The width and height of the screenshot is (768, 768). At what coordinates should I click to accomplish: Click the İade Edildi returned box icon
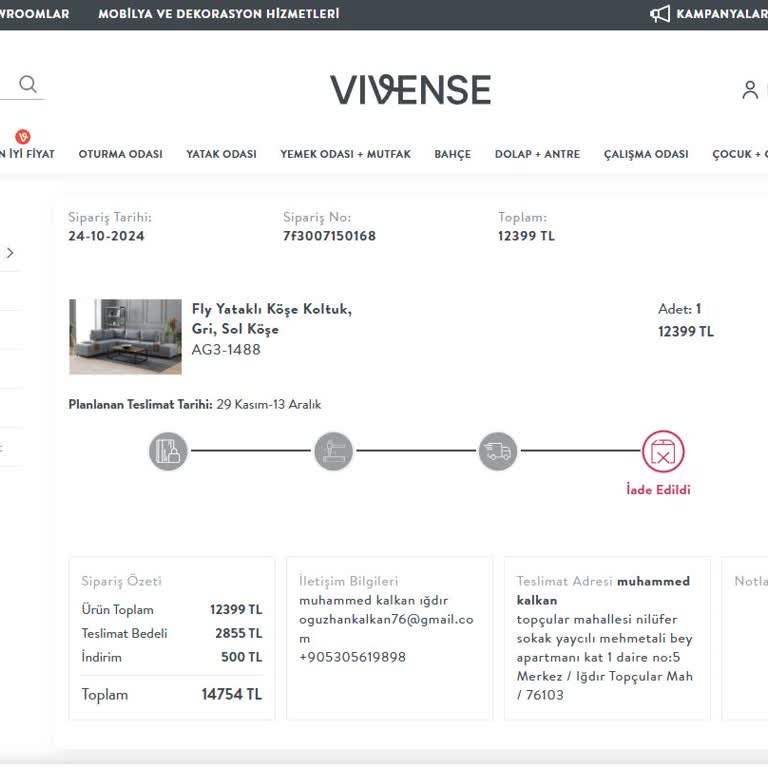[663, 451]
